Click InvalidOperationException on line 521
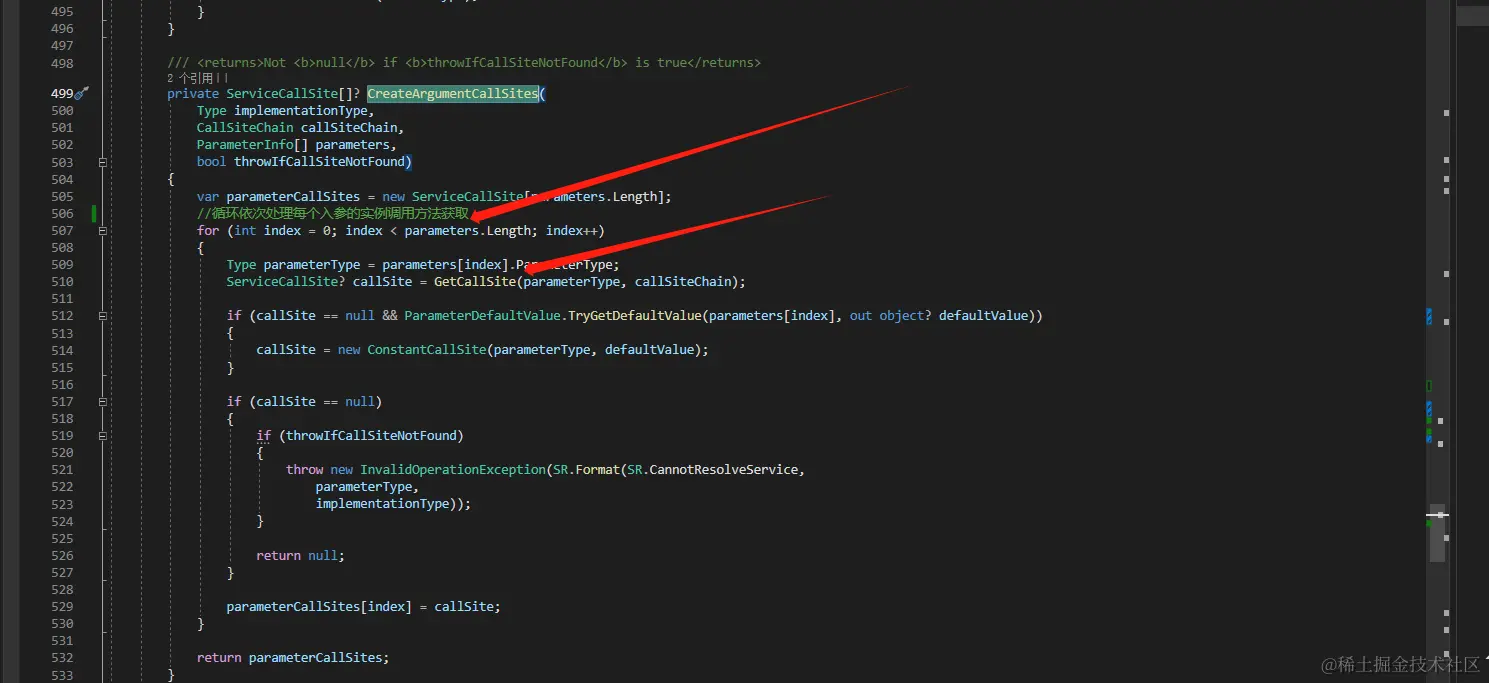 [x=453, y=470]
